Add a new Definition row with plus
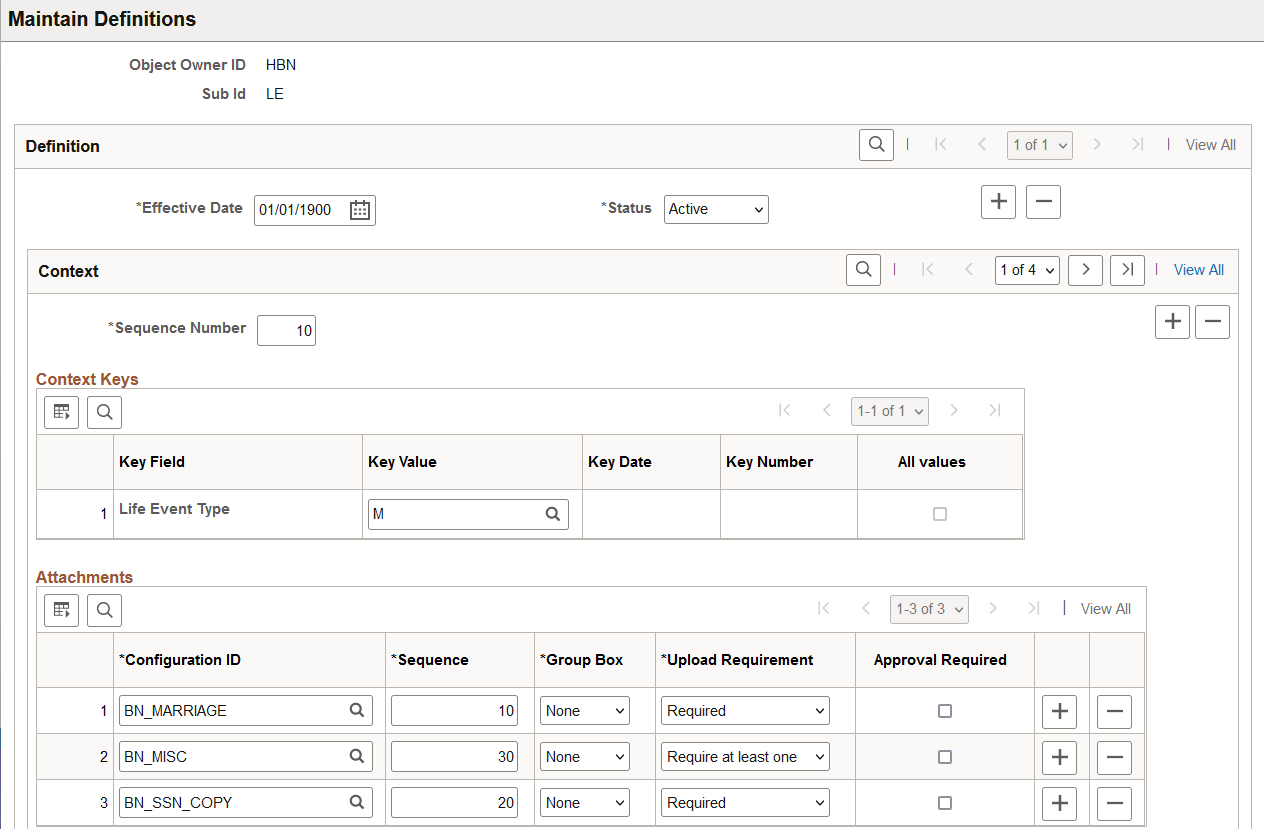The height and width of the screenshot is (829, 1264). [x=998, y=202]
